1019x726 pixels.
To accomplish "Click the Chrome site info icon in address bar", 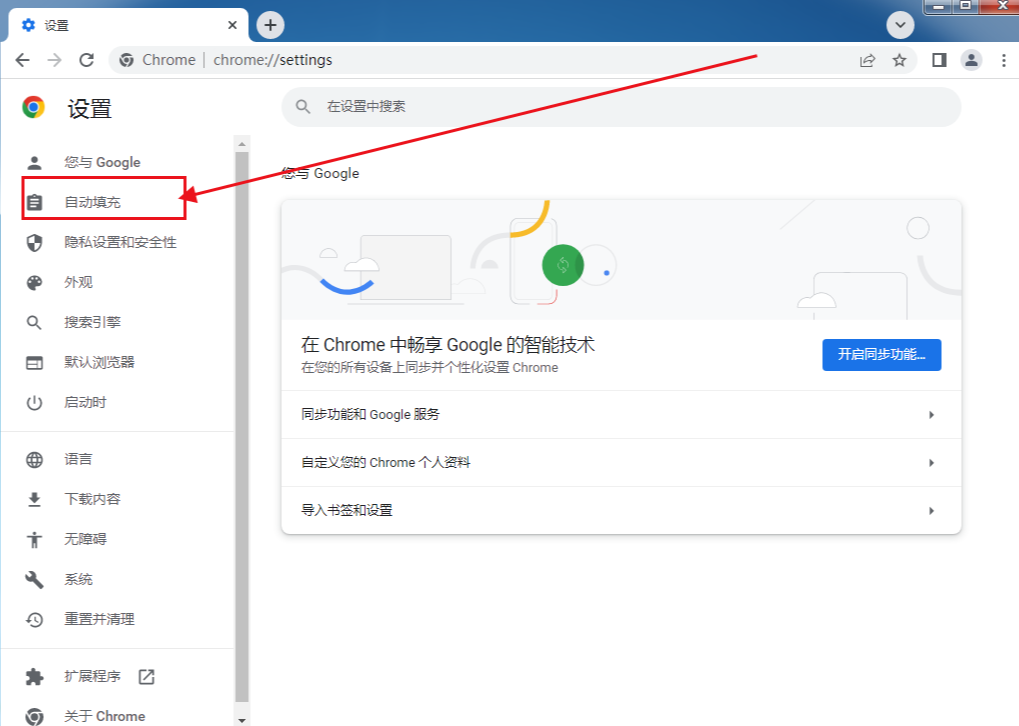I will click(x=127, y=60).
